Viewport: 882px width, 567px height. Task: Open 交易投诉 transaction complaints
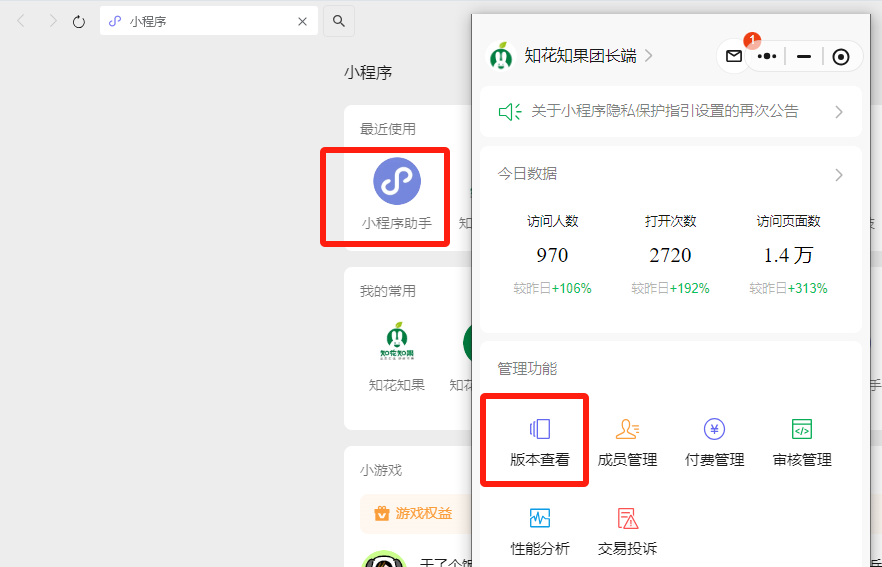(x=627, y=530)
